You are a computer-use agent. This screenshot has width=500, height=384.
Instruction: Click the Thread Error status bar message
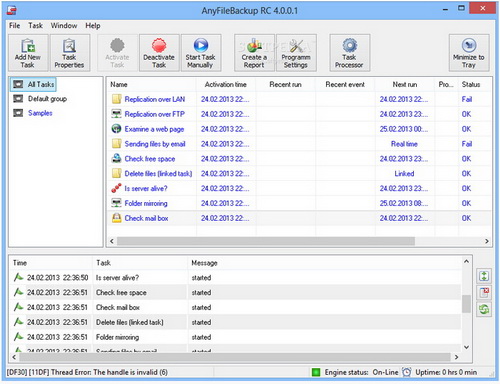[x=87, y=372]
